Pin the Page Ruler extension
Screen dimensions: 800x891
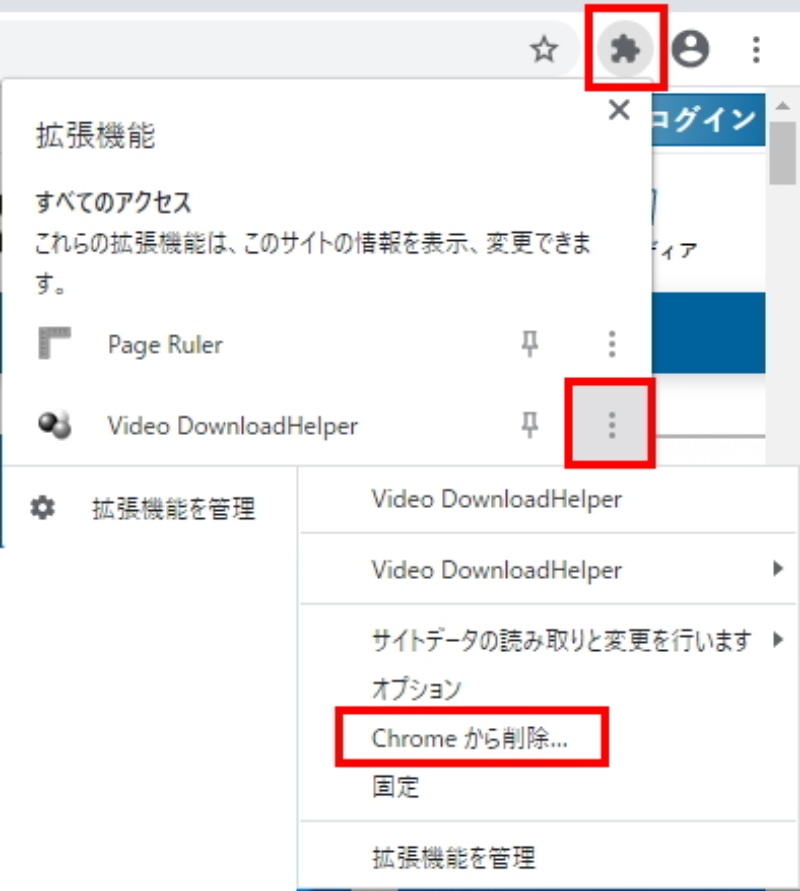pos(530,345)
